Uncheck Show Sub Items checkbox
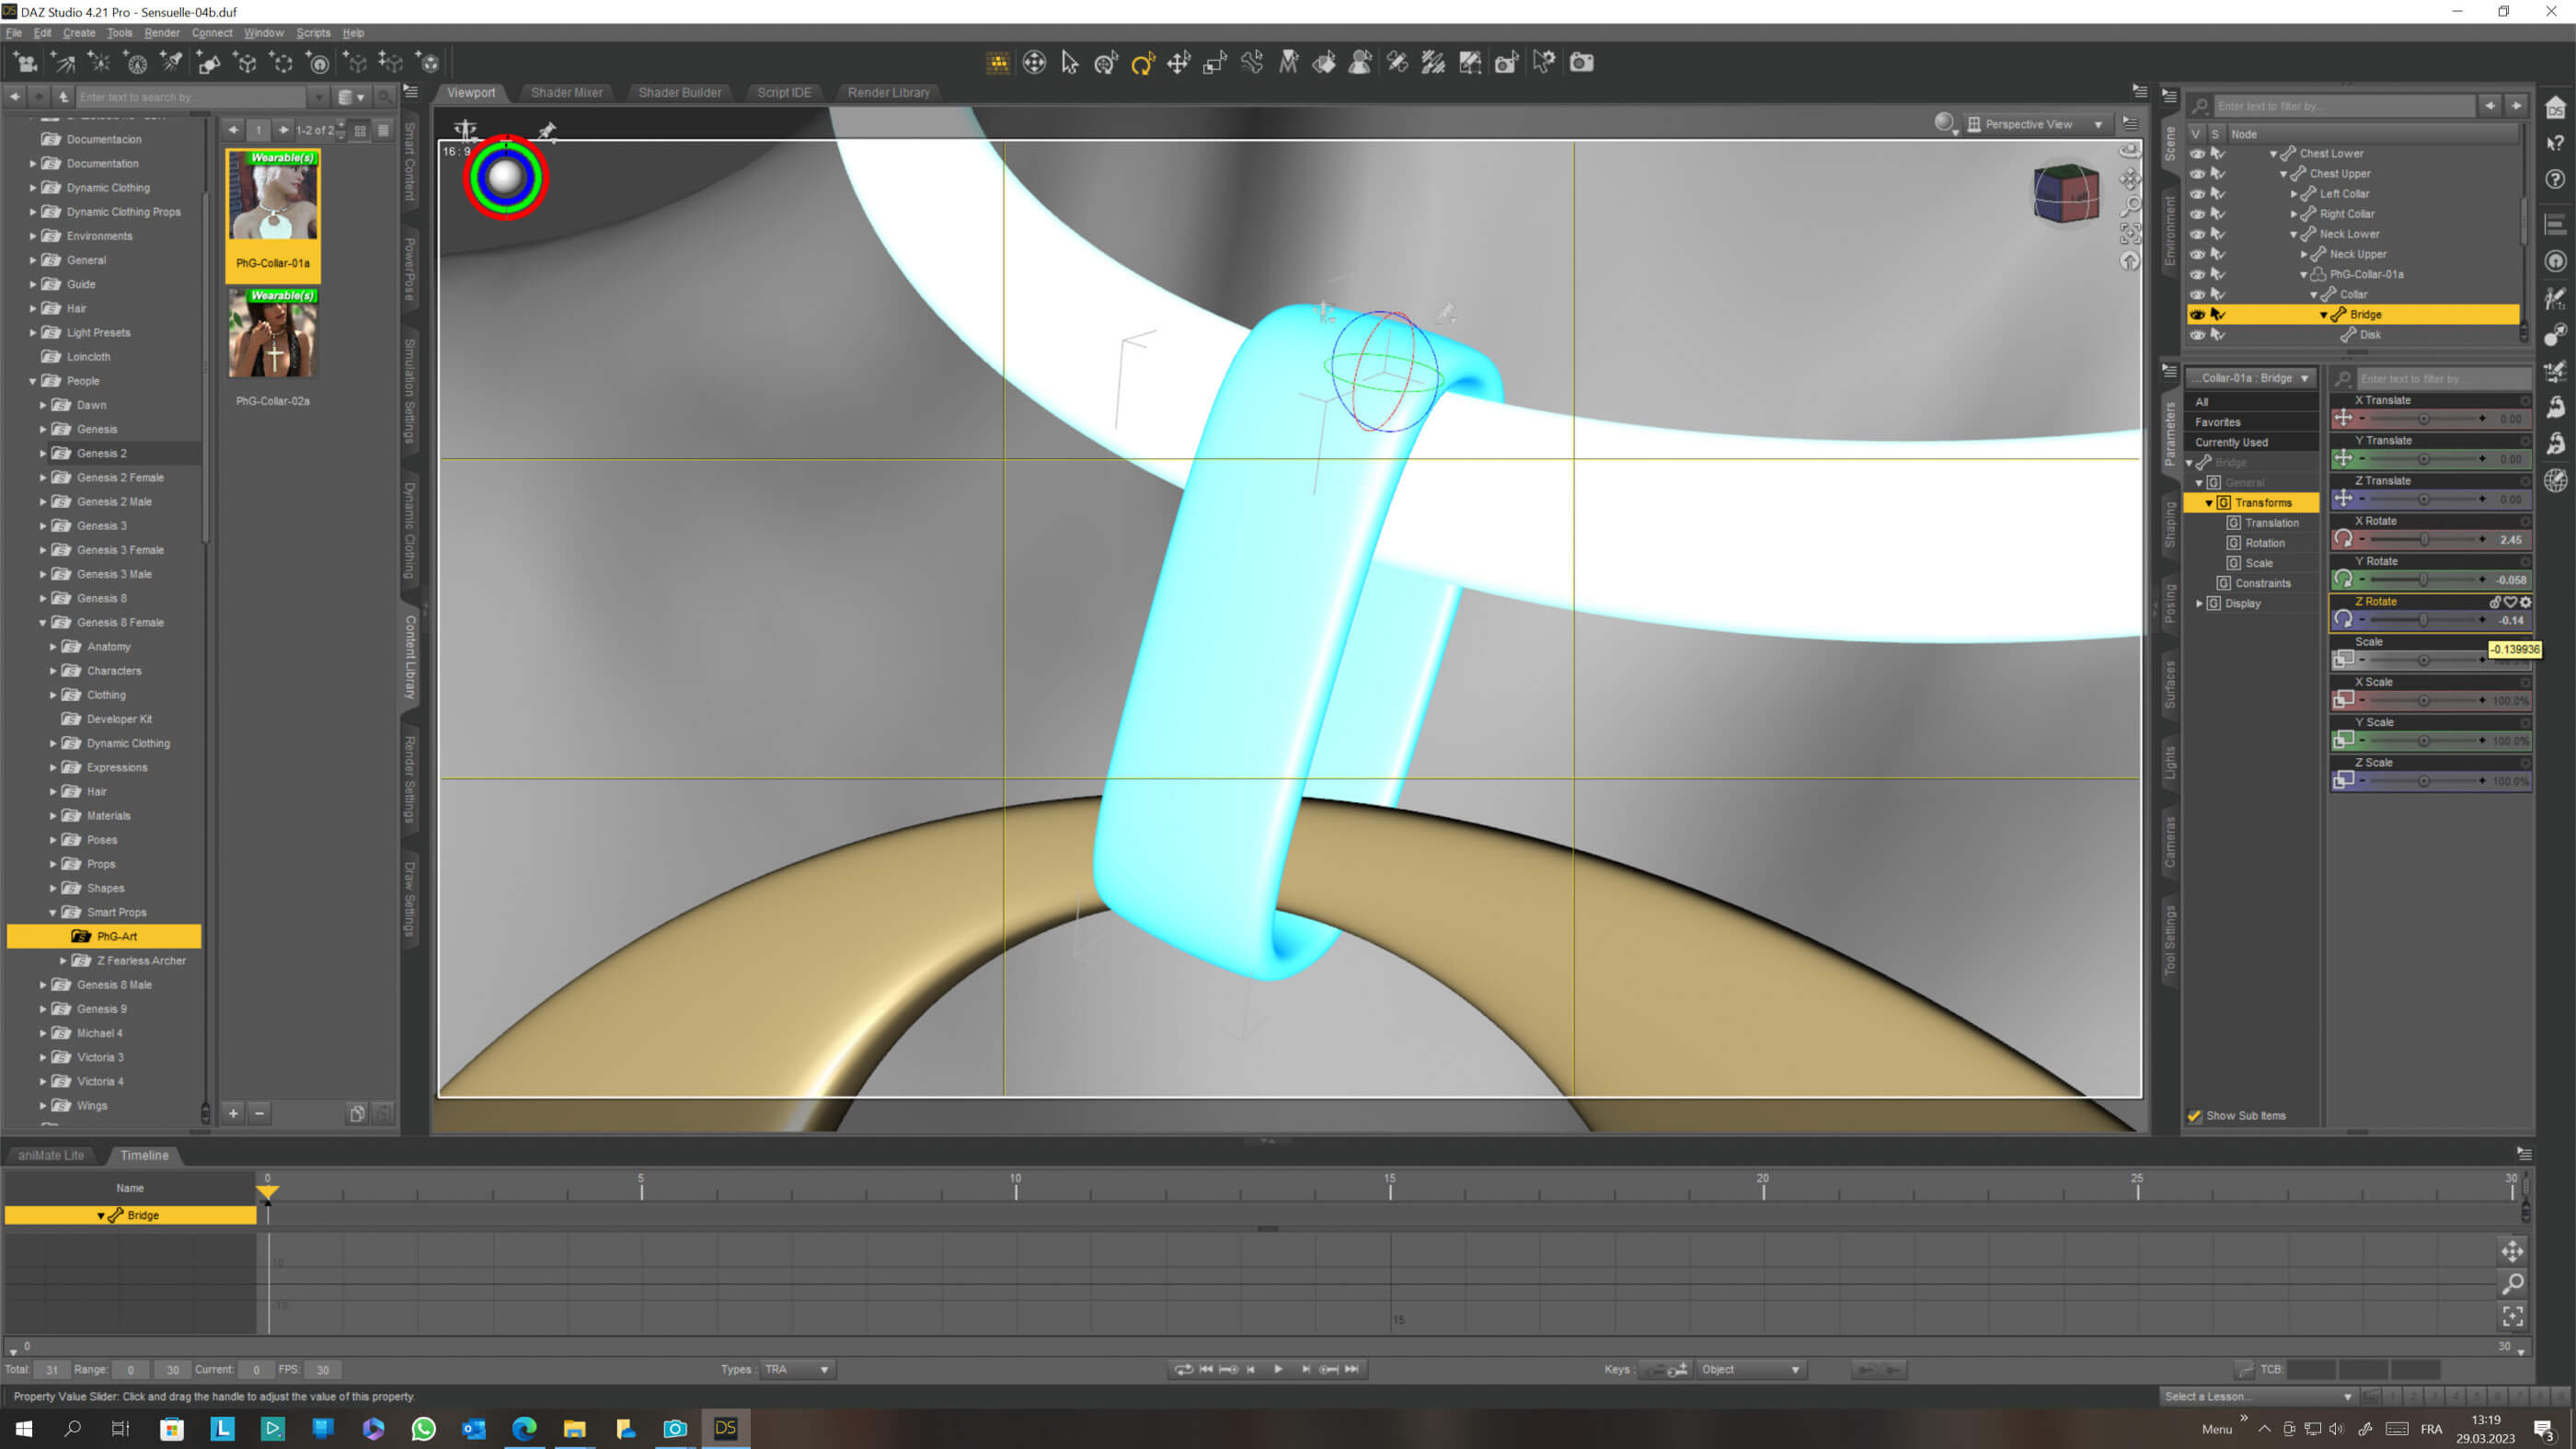 click(x=2194, y=1116)
